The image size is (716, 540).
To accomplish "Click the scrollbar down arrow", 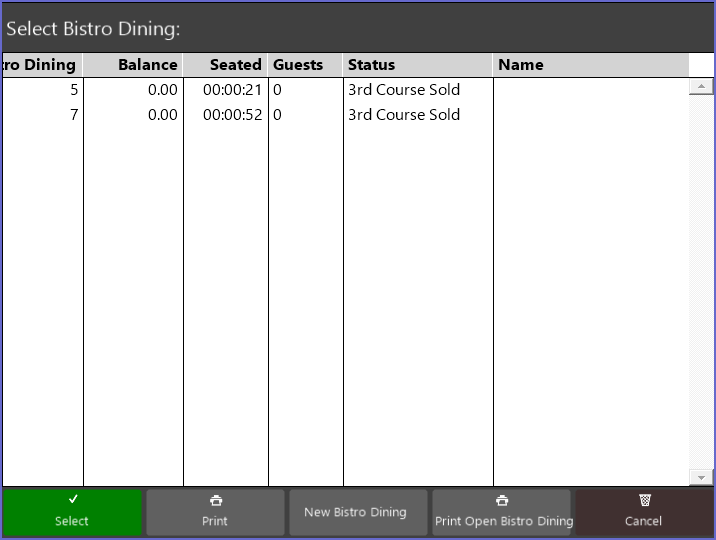I will pos(701,478).
